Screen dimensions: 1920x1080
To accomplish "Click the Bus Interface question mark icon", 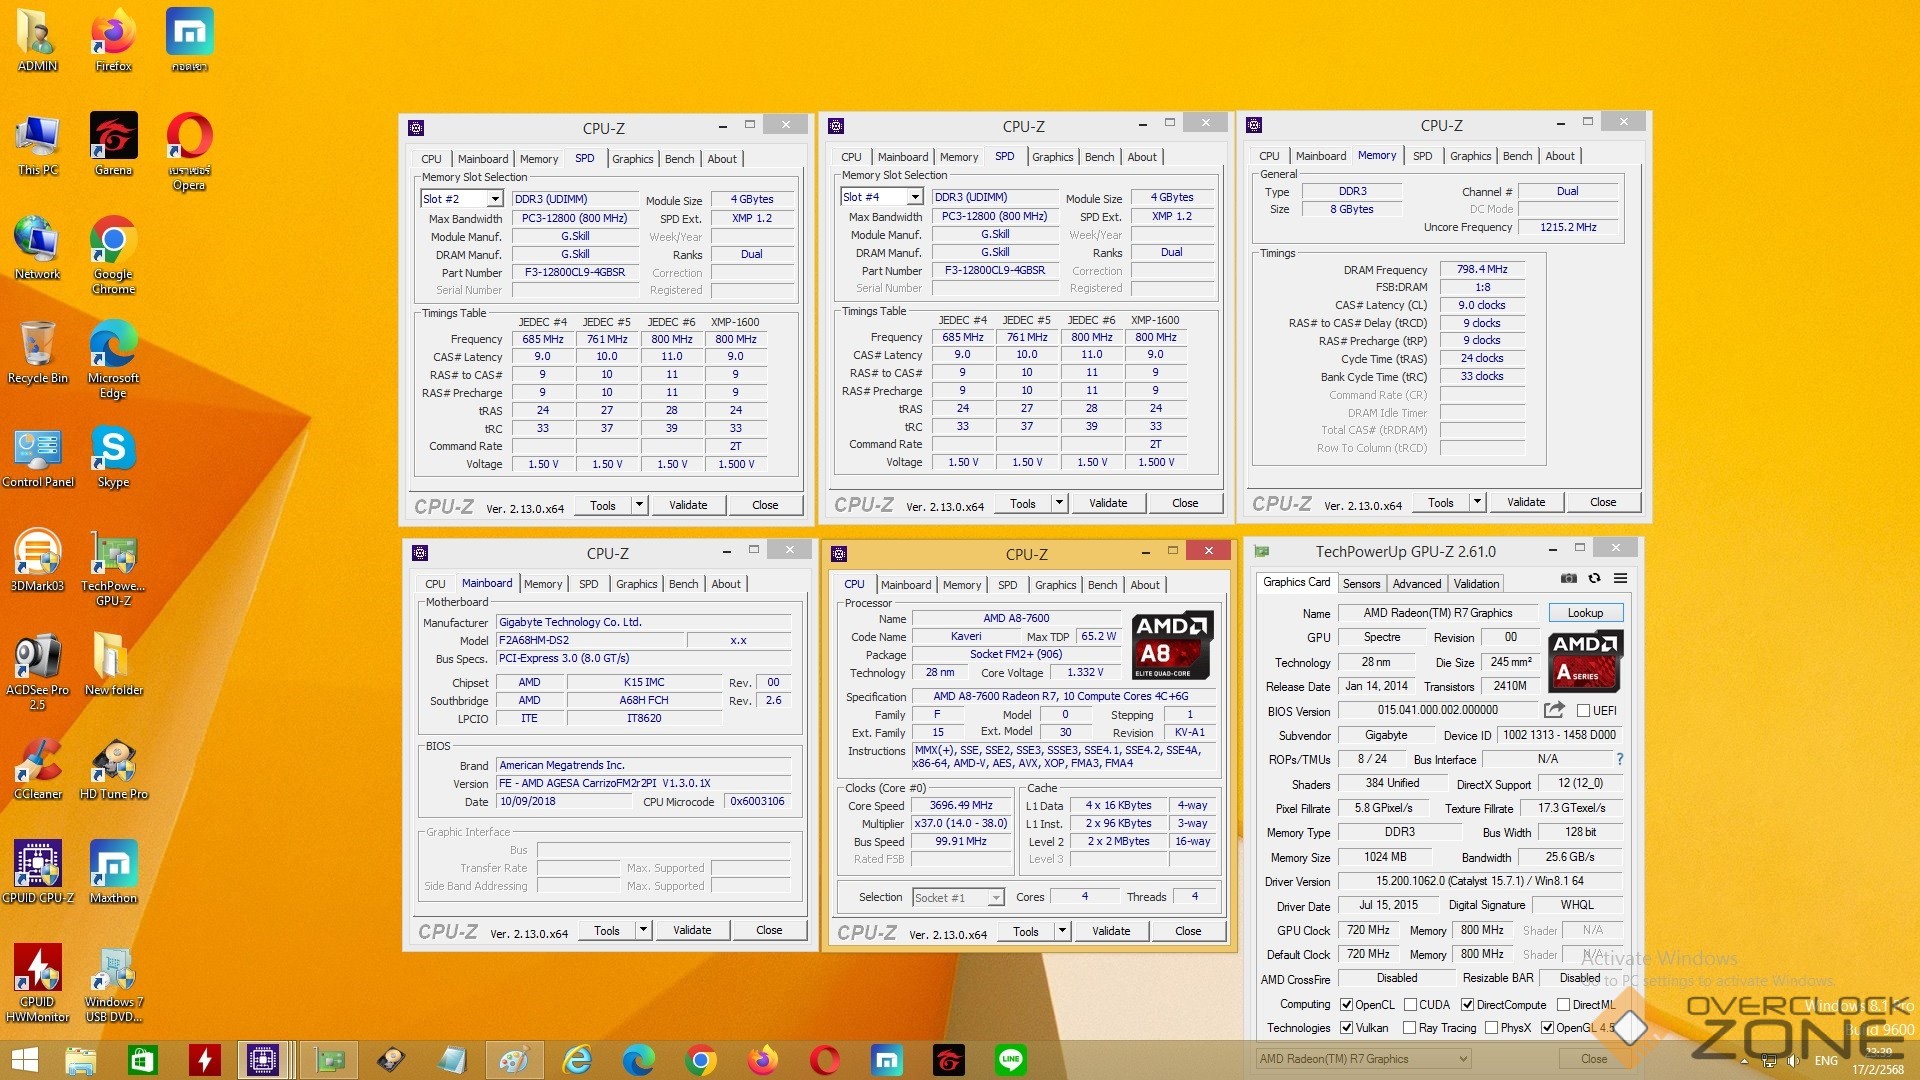I will click(1619, 759).
